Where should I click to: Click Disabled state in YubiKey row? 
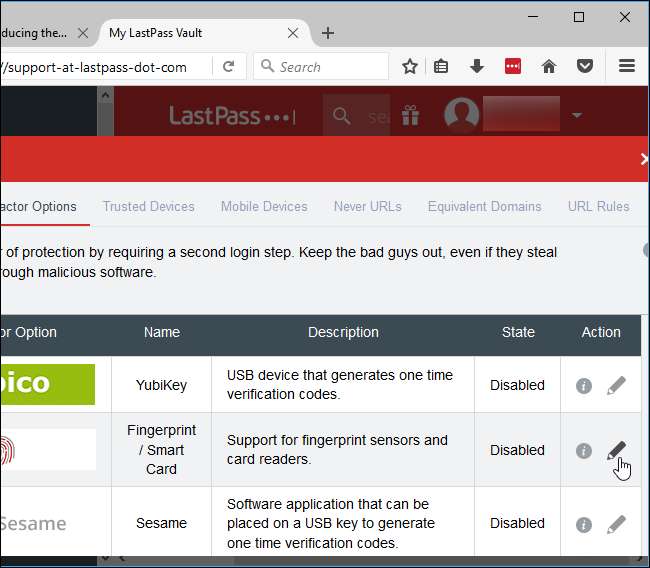pos(517,385)
